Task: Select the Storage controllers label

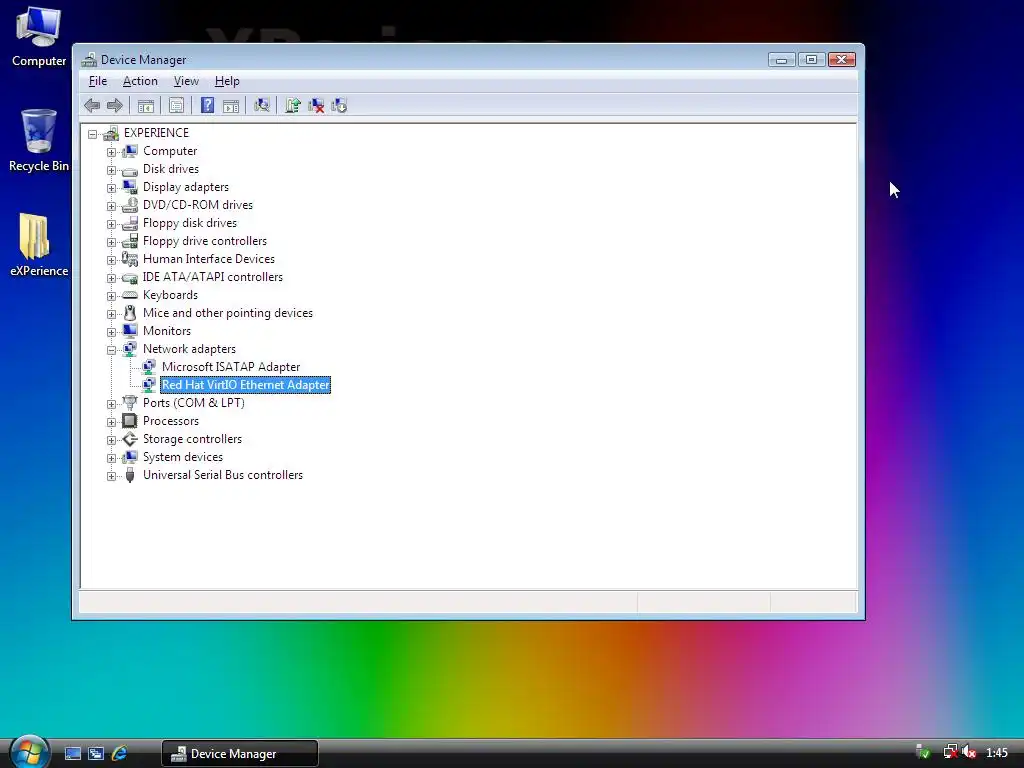Action: pyautogui.click(x=193, y=439)
